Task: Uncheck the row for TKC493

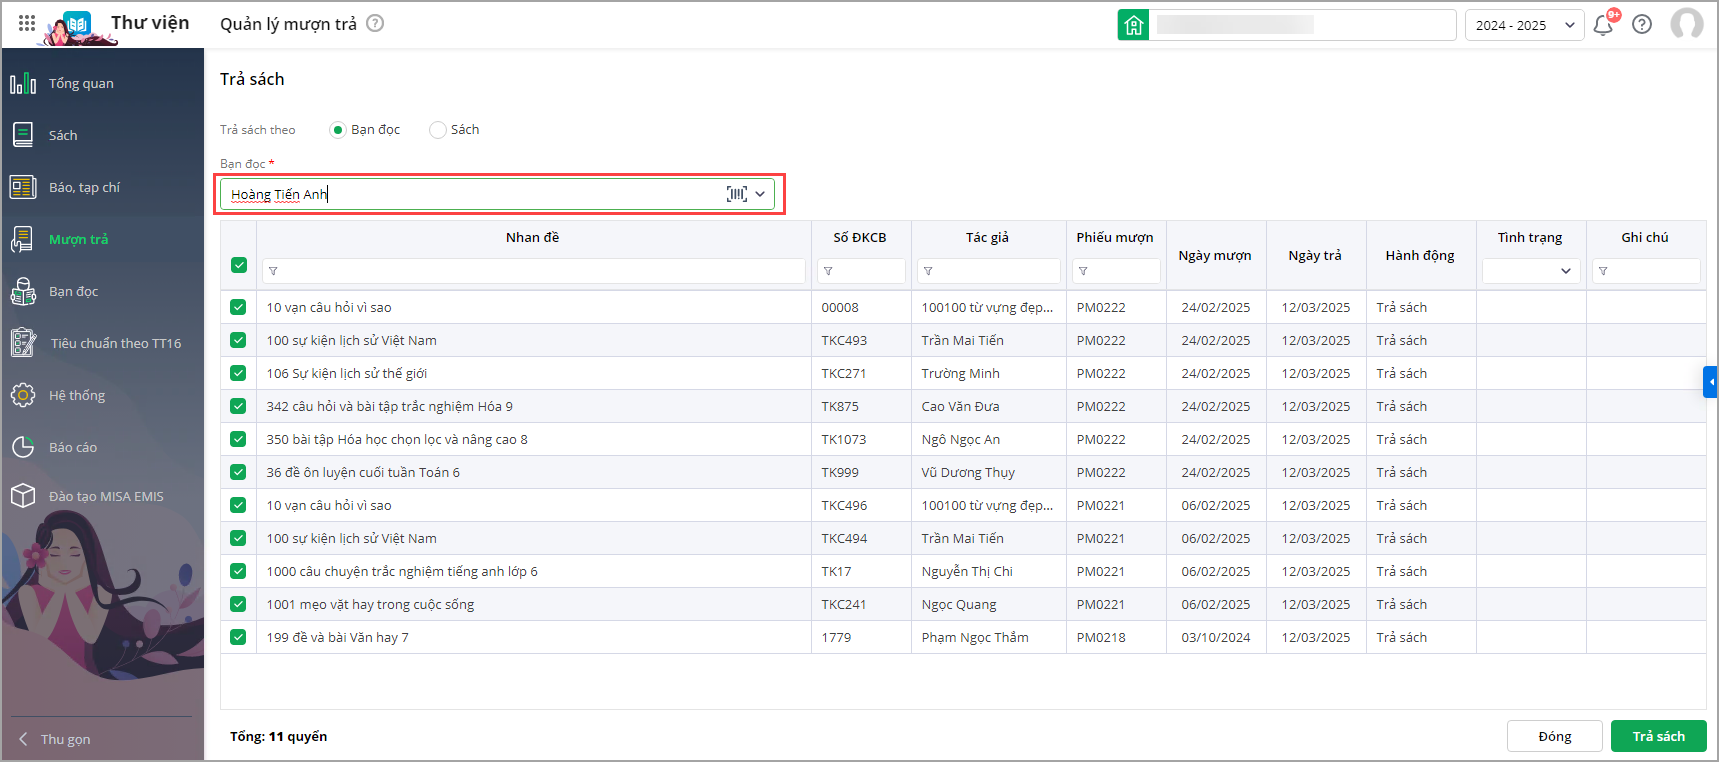Action: [238, 340]
